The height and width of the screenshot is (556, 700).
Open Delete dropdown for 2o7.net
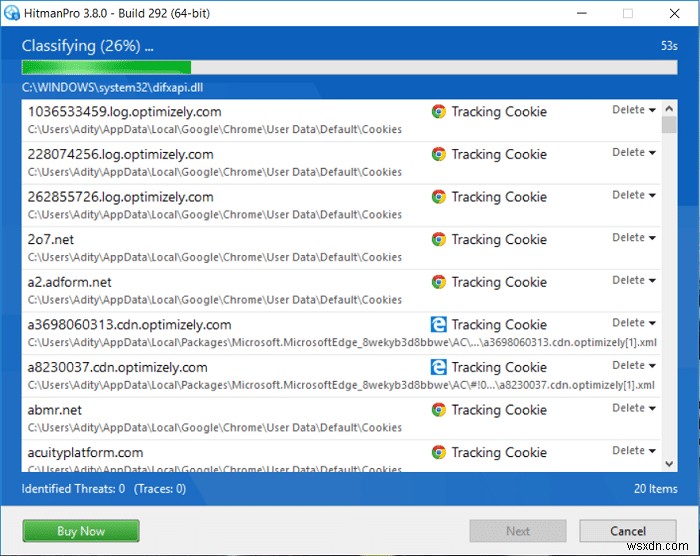point(633,238)
